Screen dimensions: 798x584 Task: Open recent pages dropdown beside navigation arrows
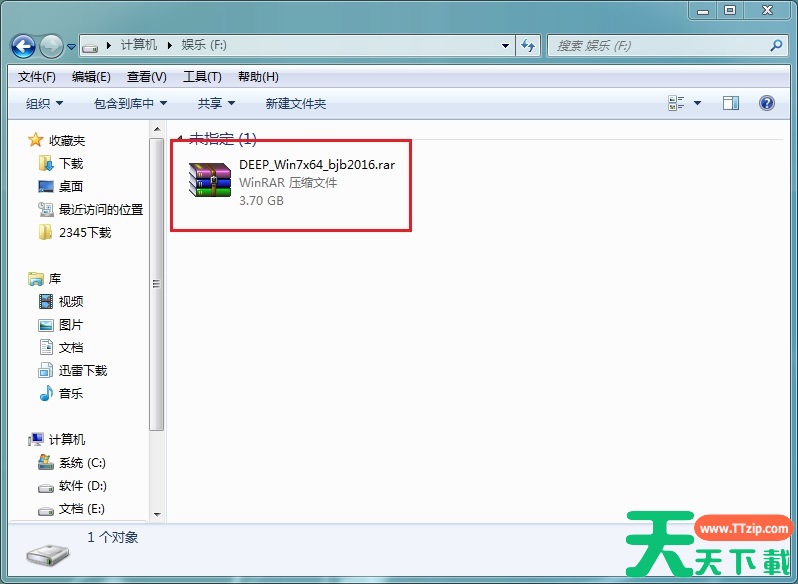tap(71, 47)
